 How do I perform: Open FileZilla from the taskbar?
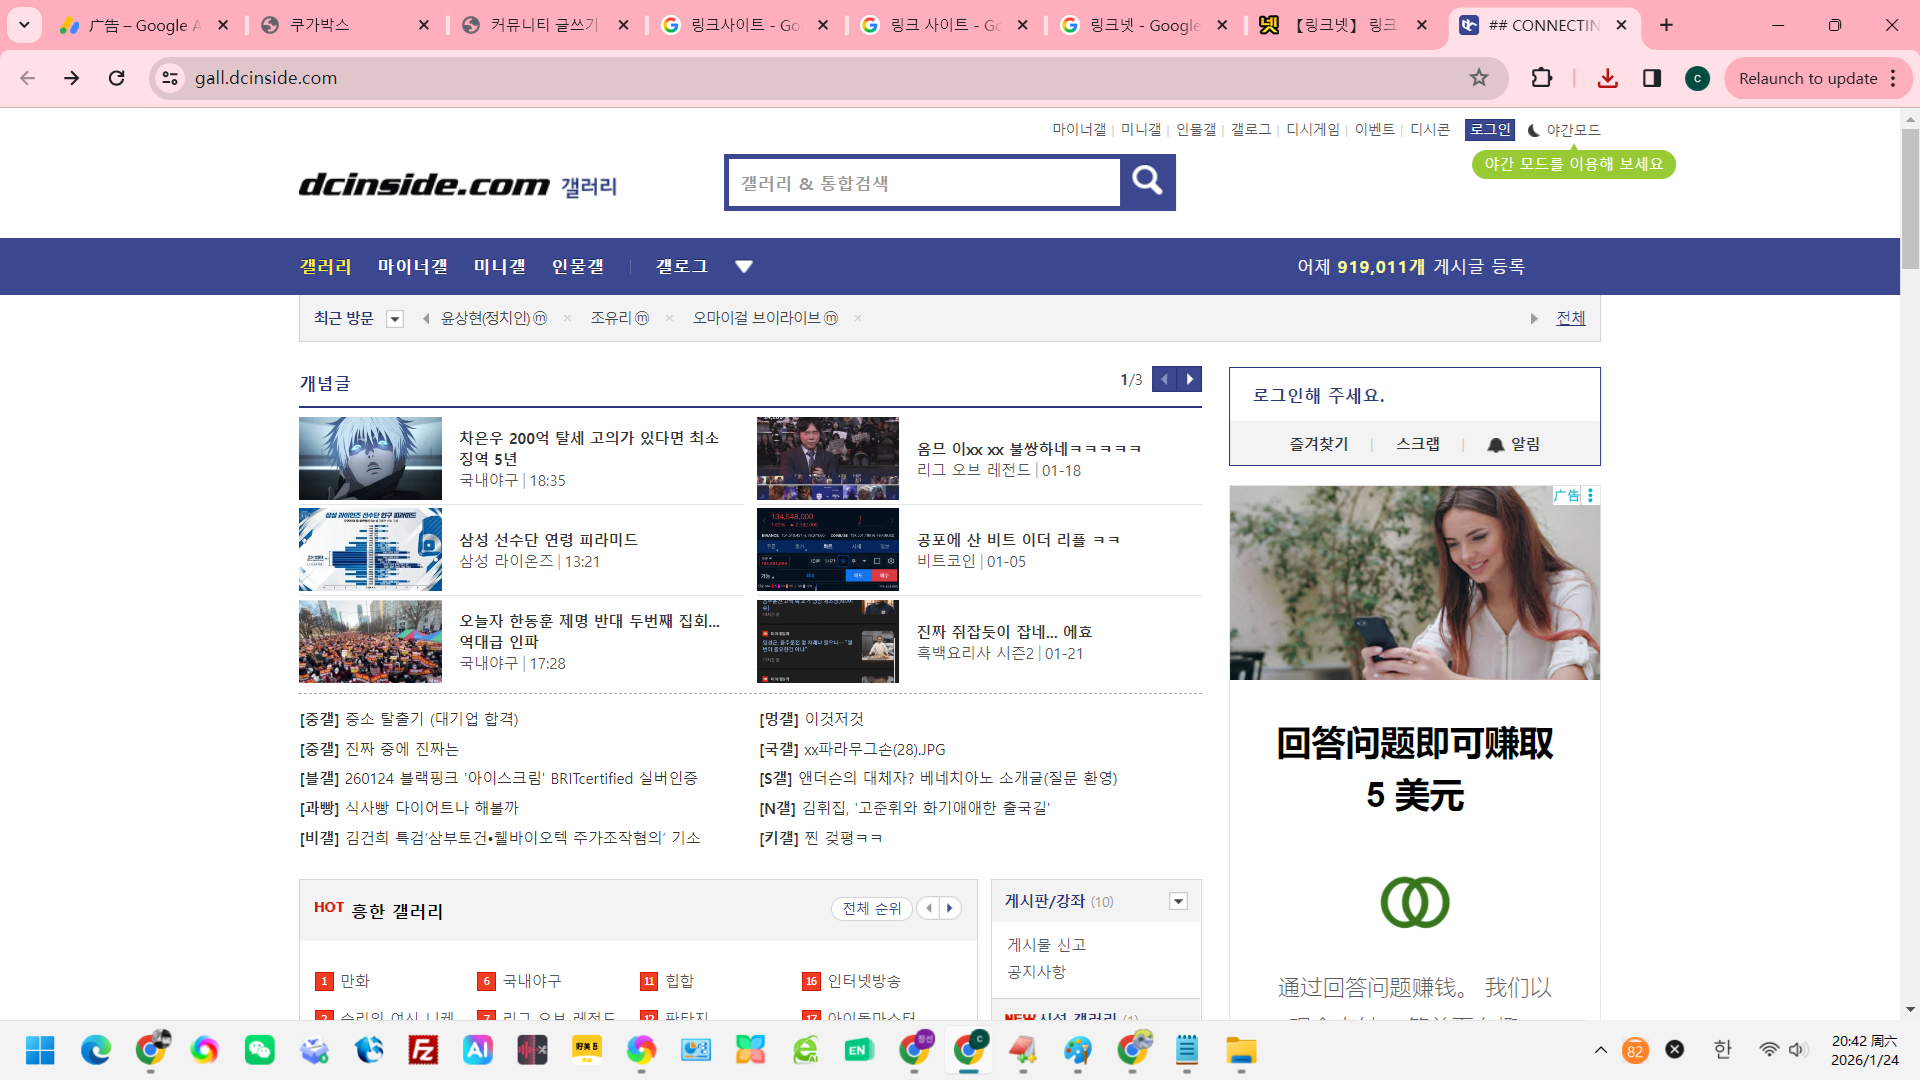423,1050
